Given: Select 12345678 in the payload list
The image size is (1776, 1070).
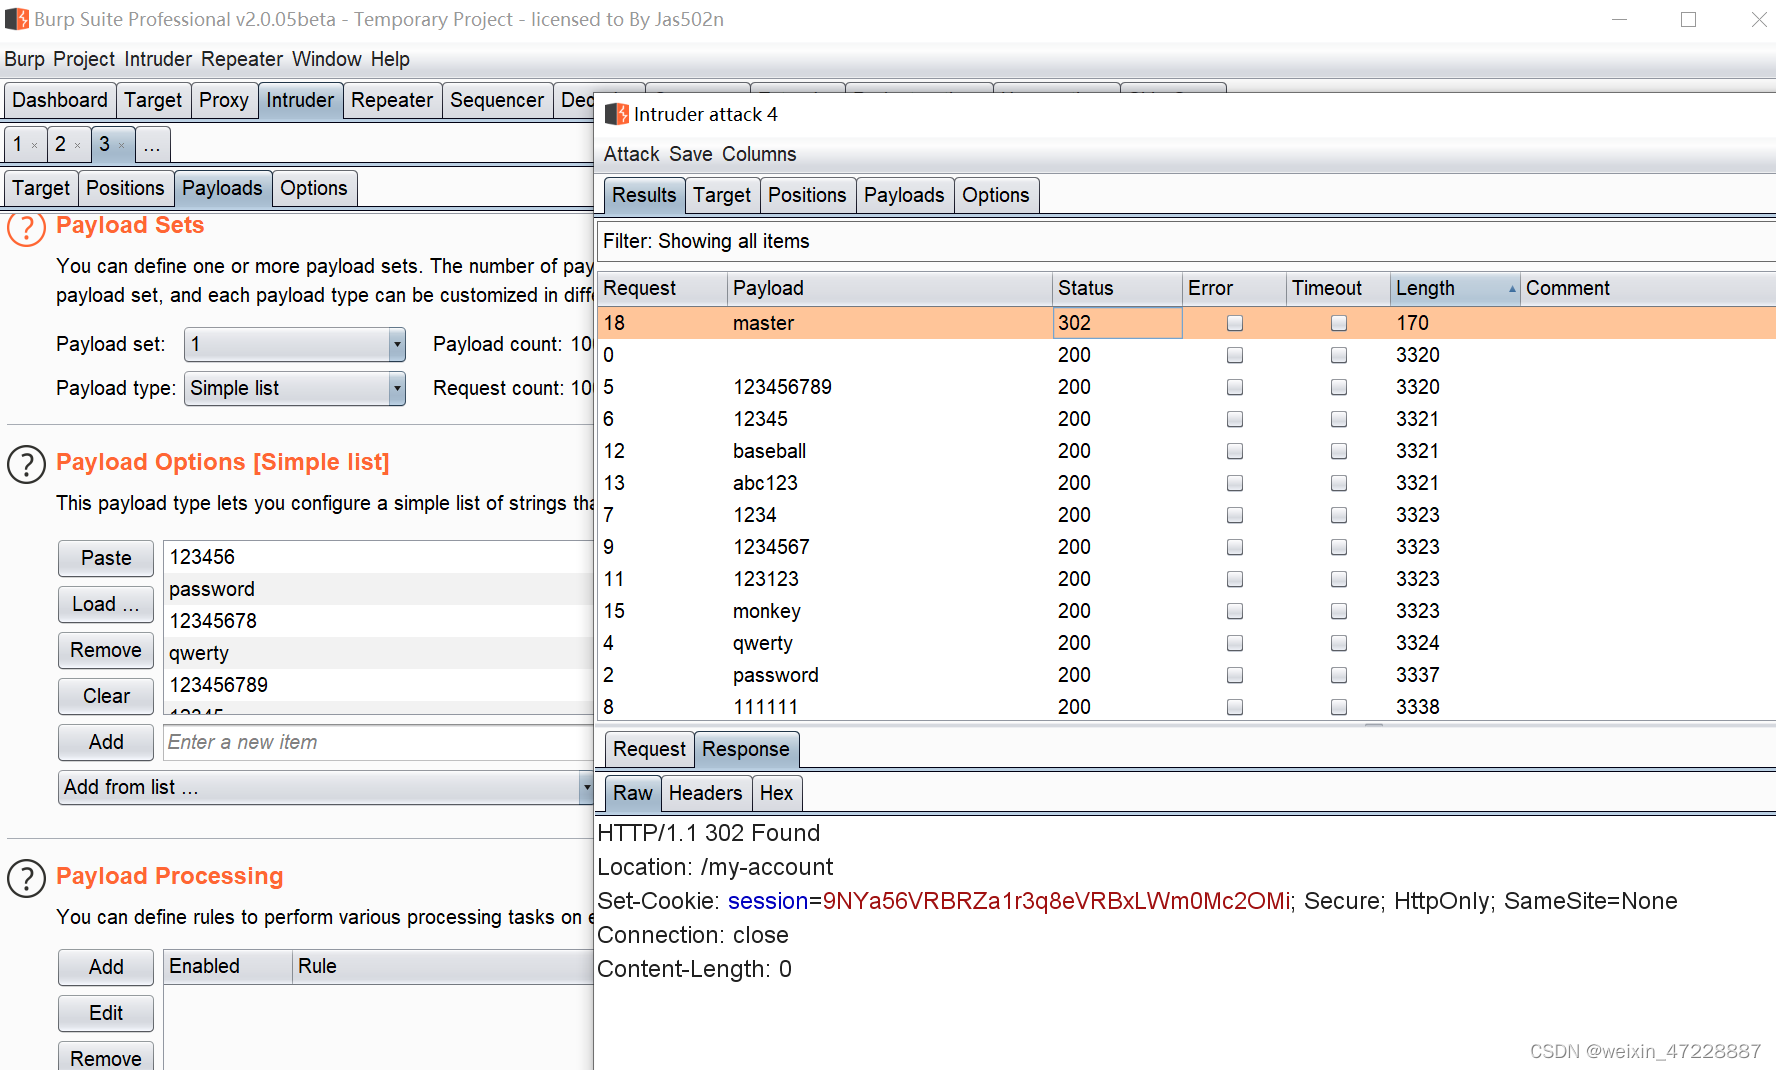Looking at the screenshot, I should click(x=378, y=621).
